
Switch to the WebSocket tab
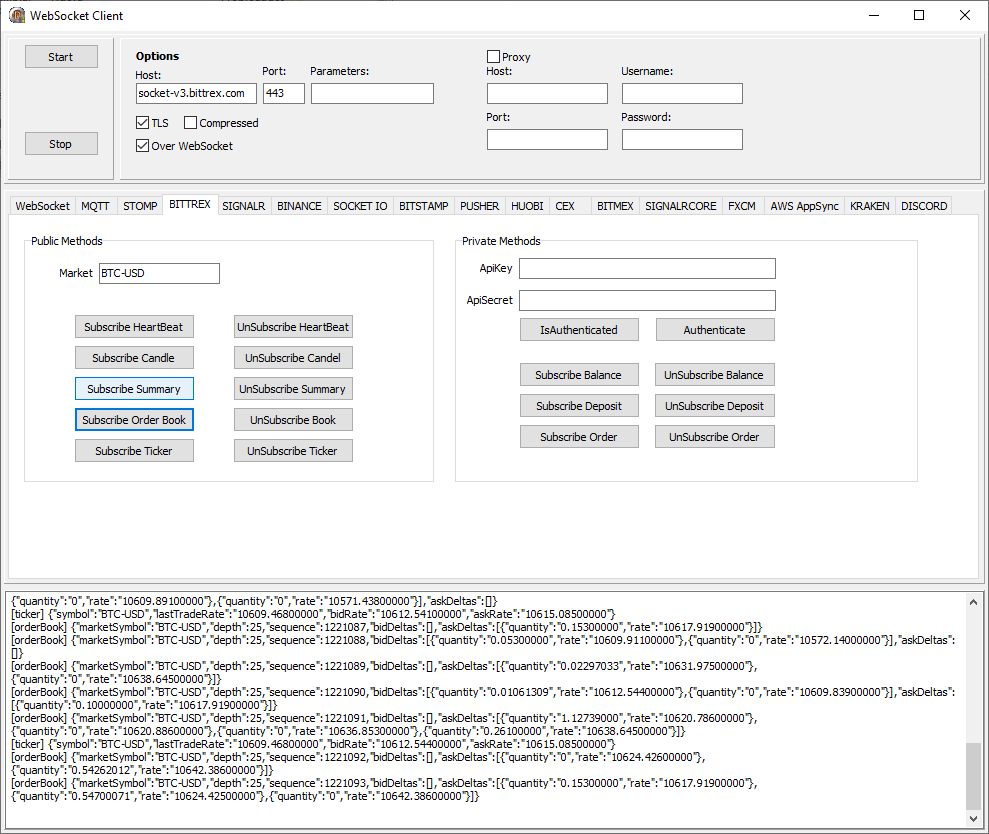click(x=42, y=206)
